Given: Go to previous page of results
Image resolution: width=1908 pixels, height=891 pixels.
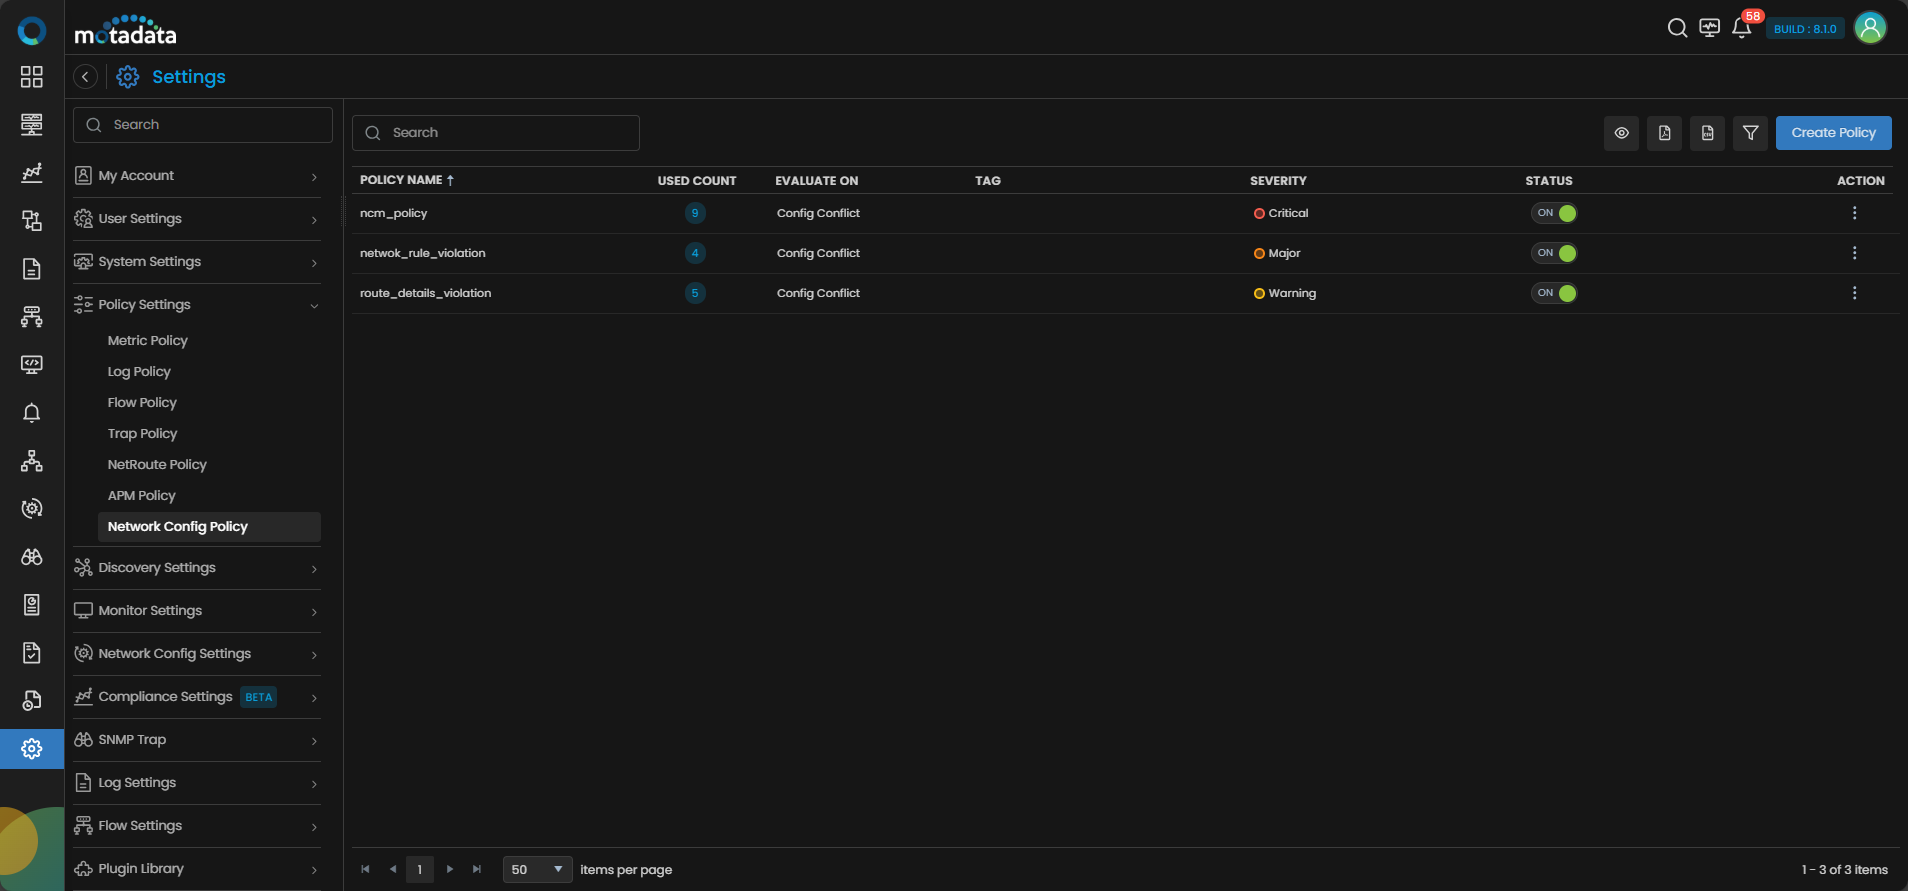Looking at the screenshot, I should (393, 870).
